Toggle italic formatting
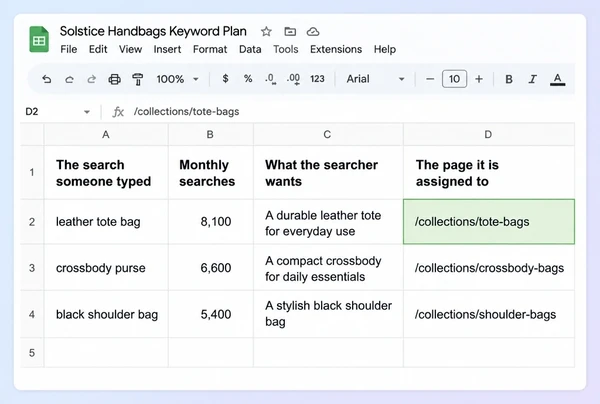Viewport: 600px width, 404px height. (x=532, y=79)
